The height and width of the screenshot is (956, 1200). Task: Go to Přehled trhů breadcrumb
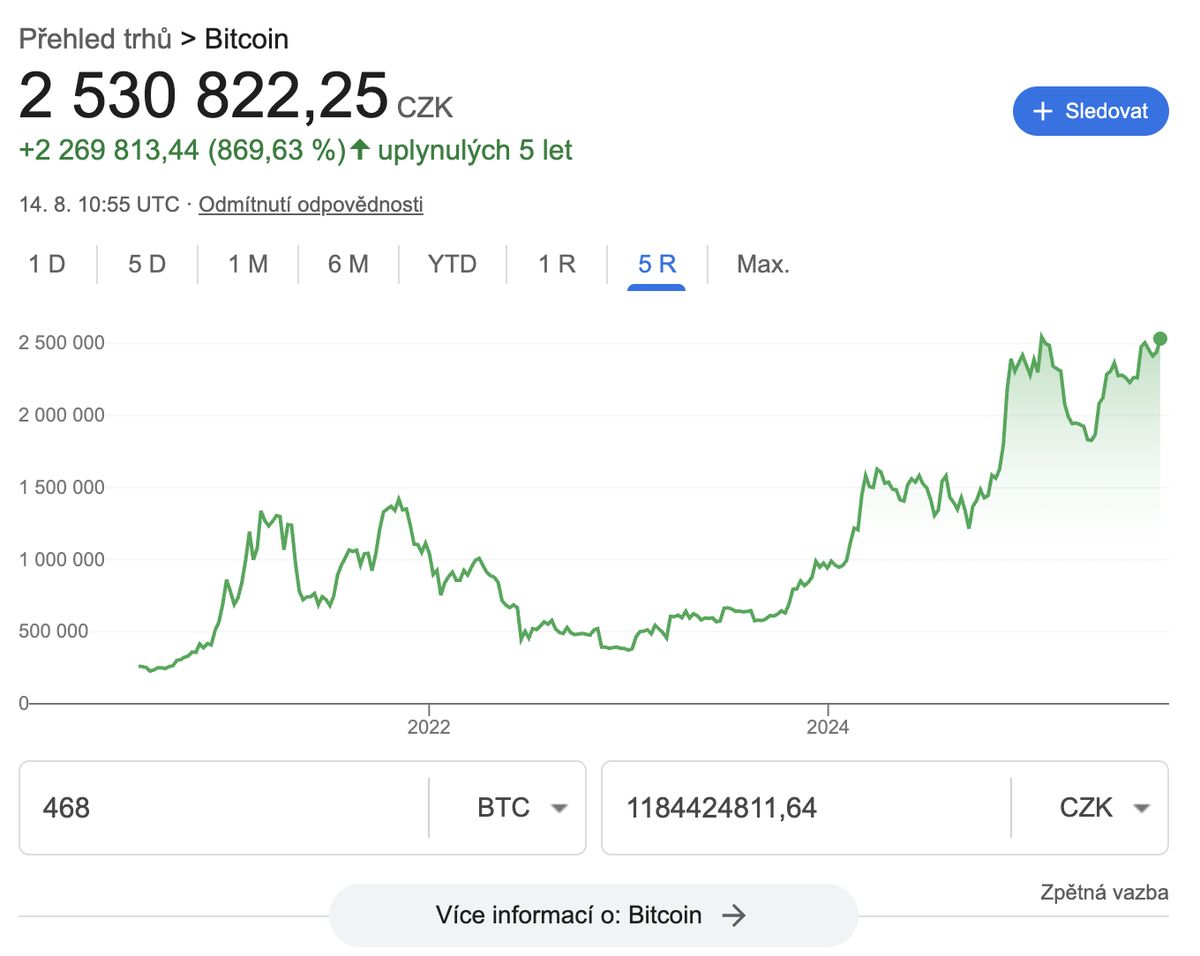coord(96,39)
